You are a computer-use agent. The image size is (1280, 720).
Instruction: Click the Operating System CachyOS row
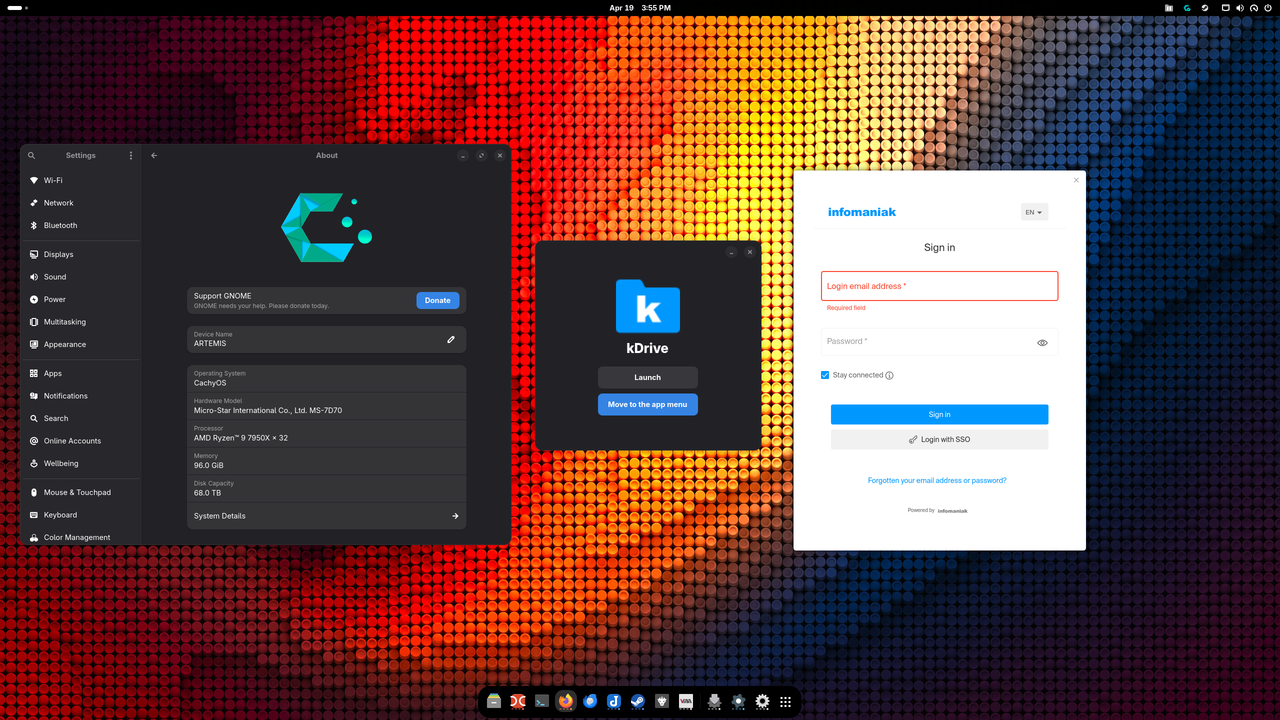click(x=326, y=379)
